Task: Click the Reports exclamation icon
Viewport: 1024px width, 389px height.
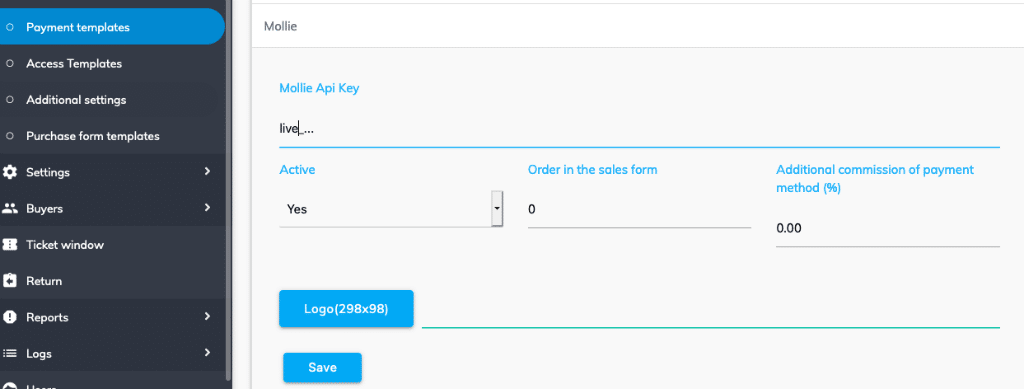Action: (x=10, y=317)
